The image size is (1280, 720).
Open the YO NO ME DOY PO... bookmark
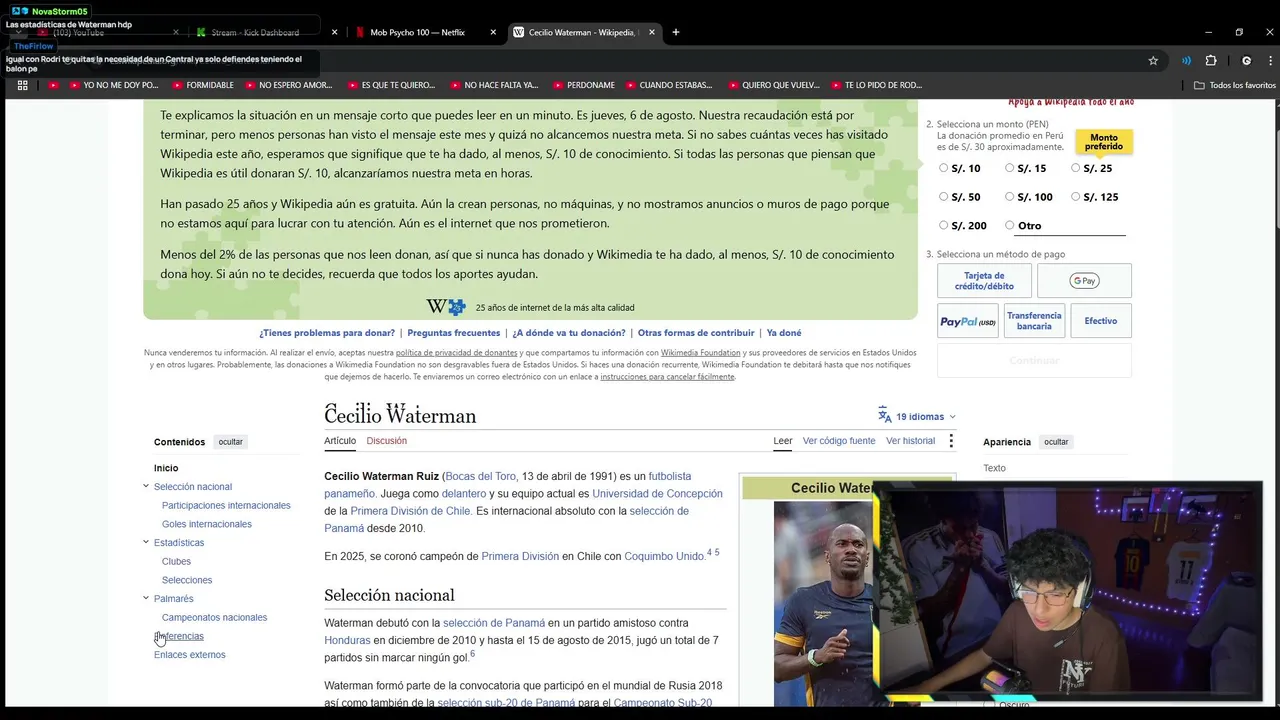point(114,85)
